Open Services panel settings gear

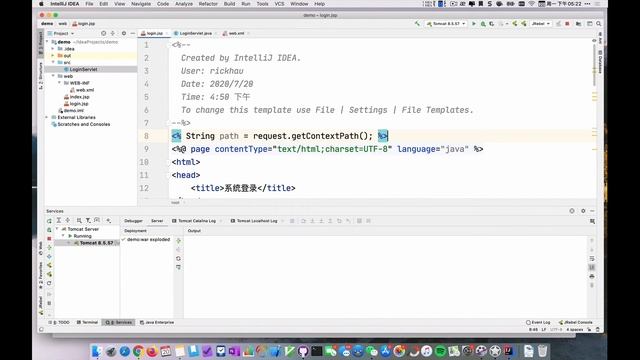[x=583, y=211]
